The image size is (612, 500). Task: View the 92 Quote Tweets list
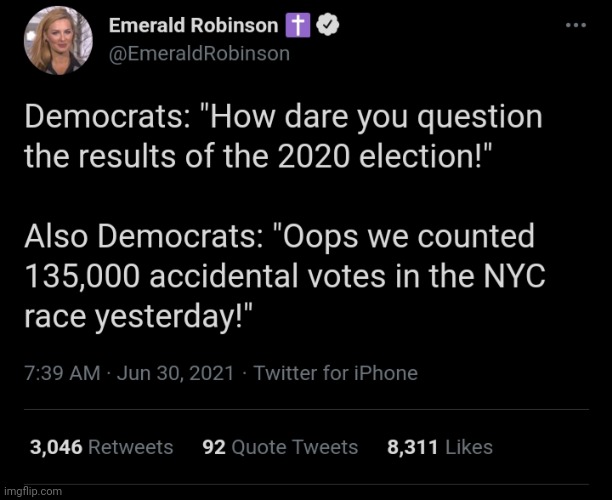pos(280,447)
